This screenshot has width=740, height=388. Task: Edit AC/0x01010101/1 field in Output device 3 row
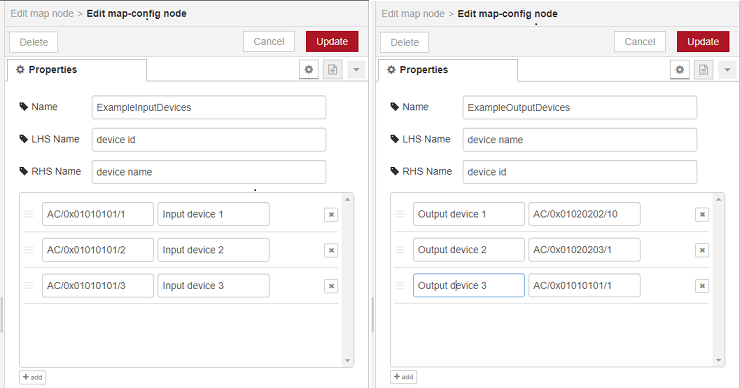584,286
